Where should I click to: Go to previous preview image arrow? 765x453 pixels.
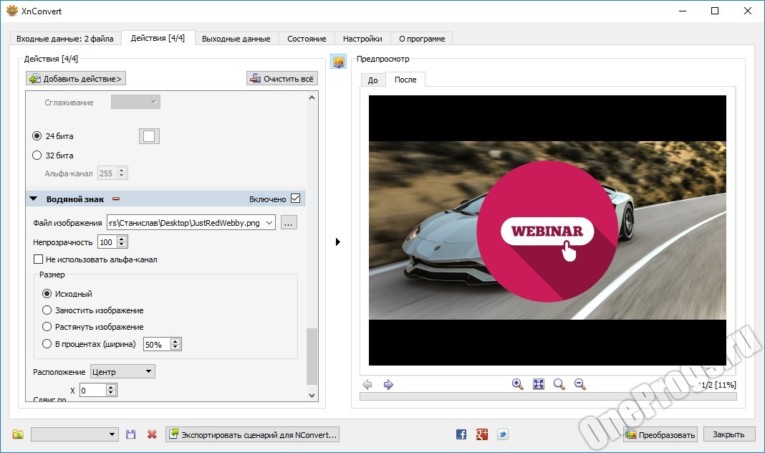(x=367, y=385)
